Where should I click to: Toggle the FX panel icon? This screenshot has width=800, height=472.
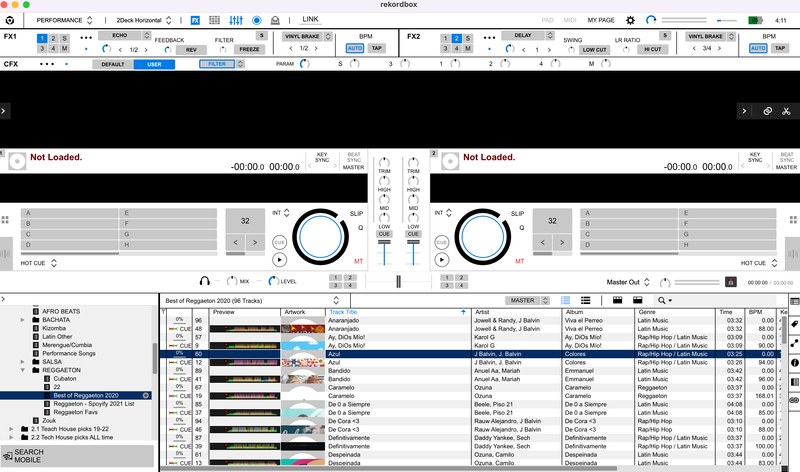click(x=195, y=19)
